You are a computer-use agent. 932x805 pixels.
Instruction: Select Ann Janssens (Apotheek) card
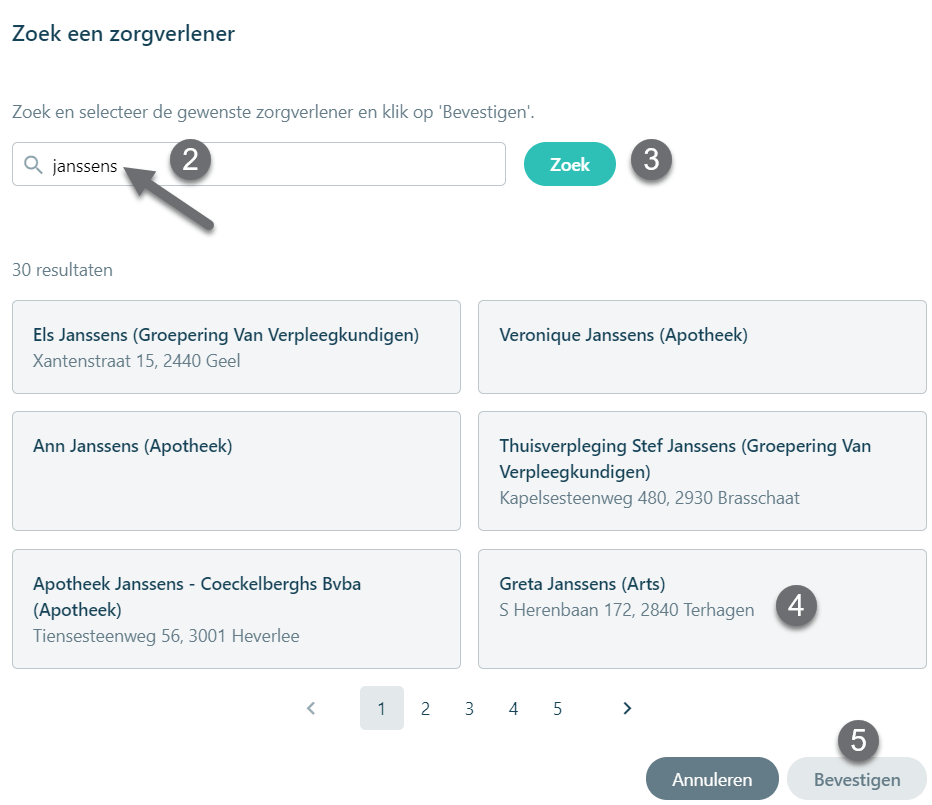click(237, 471)
